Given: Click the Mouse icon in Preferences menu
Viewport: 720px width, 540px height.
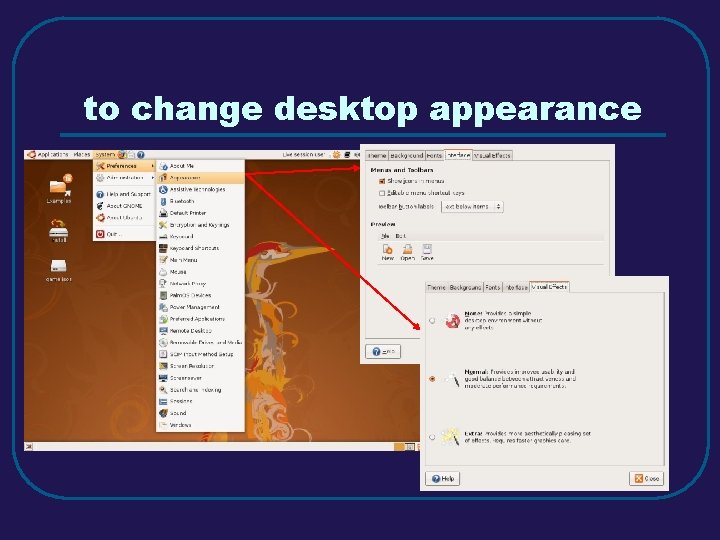Looking at the screenshot, I should tap(163, 272).
